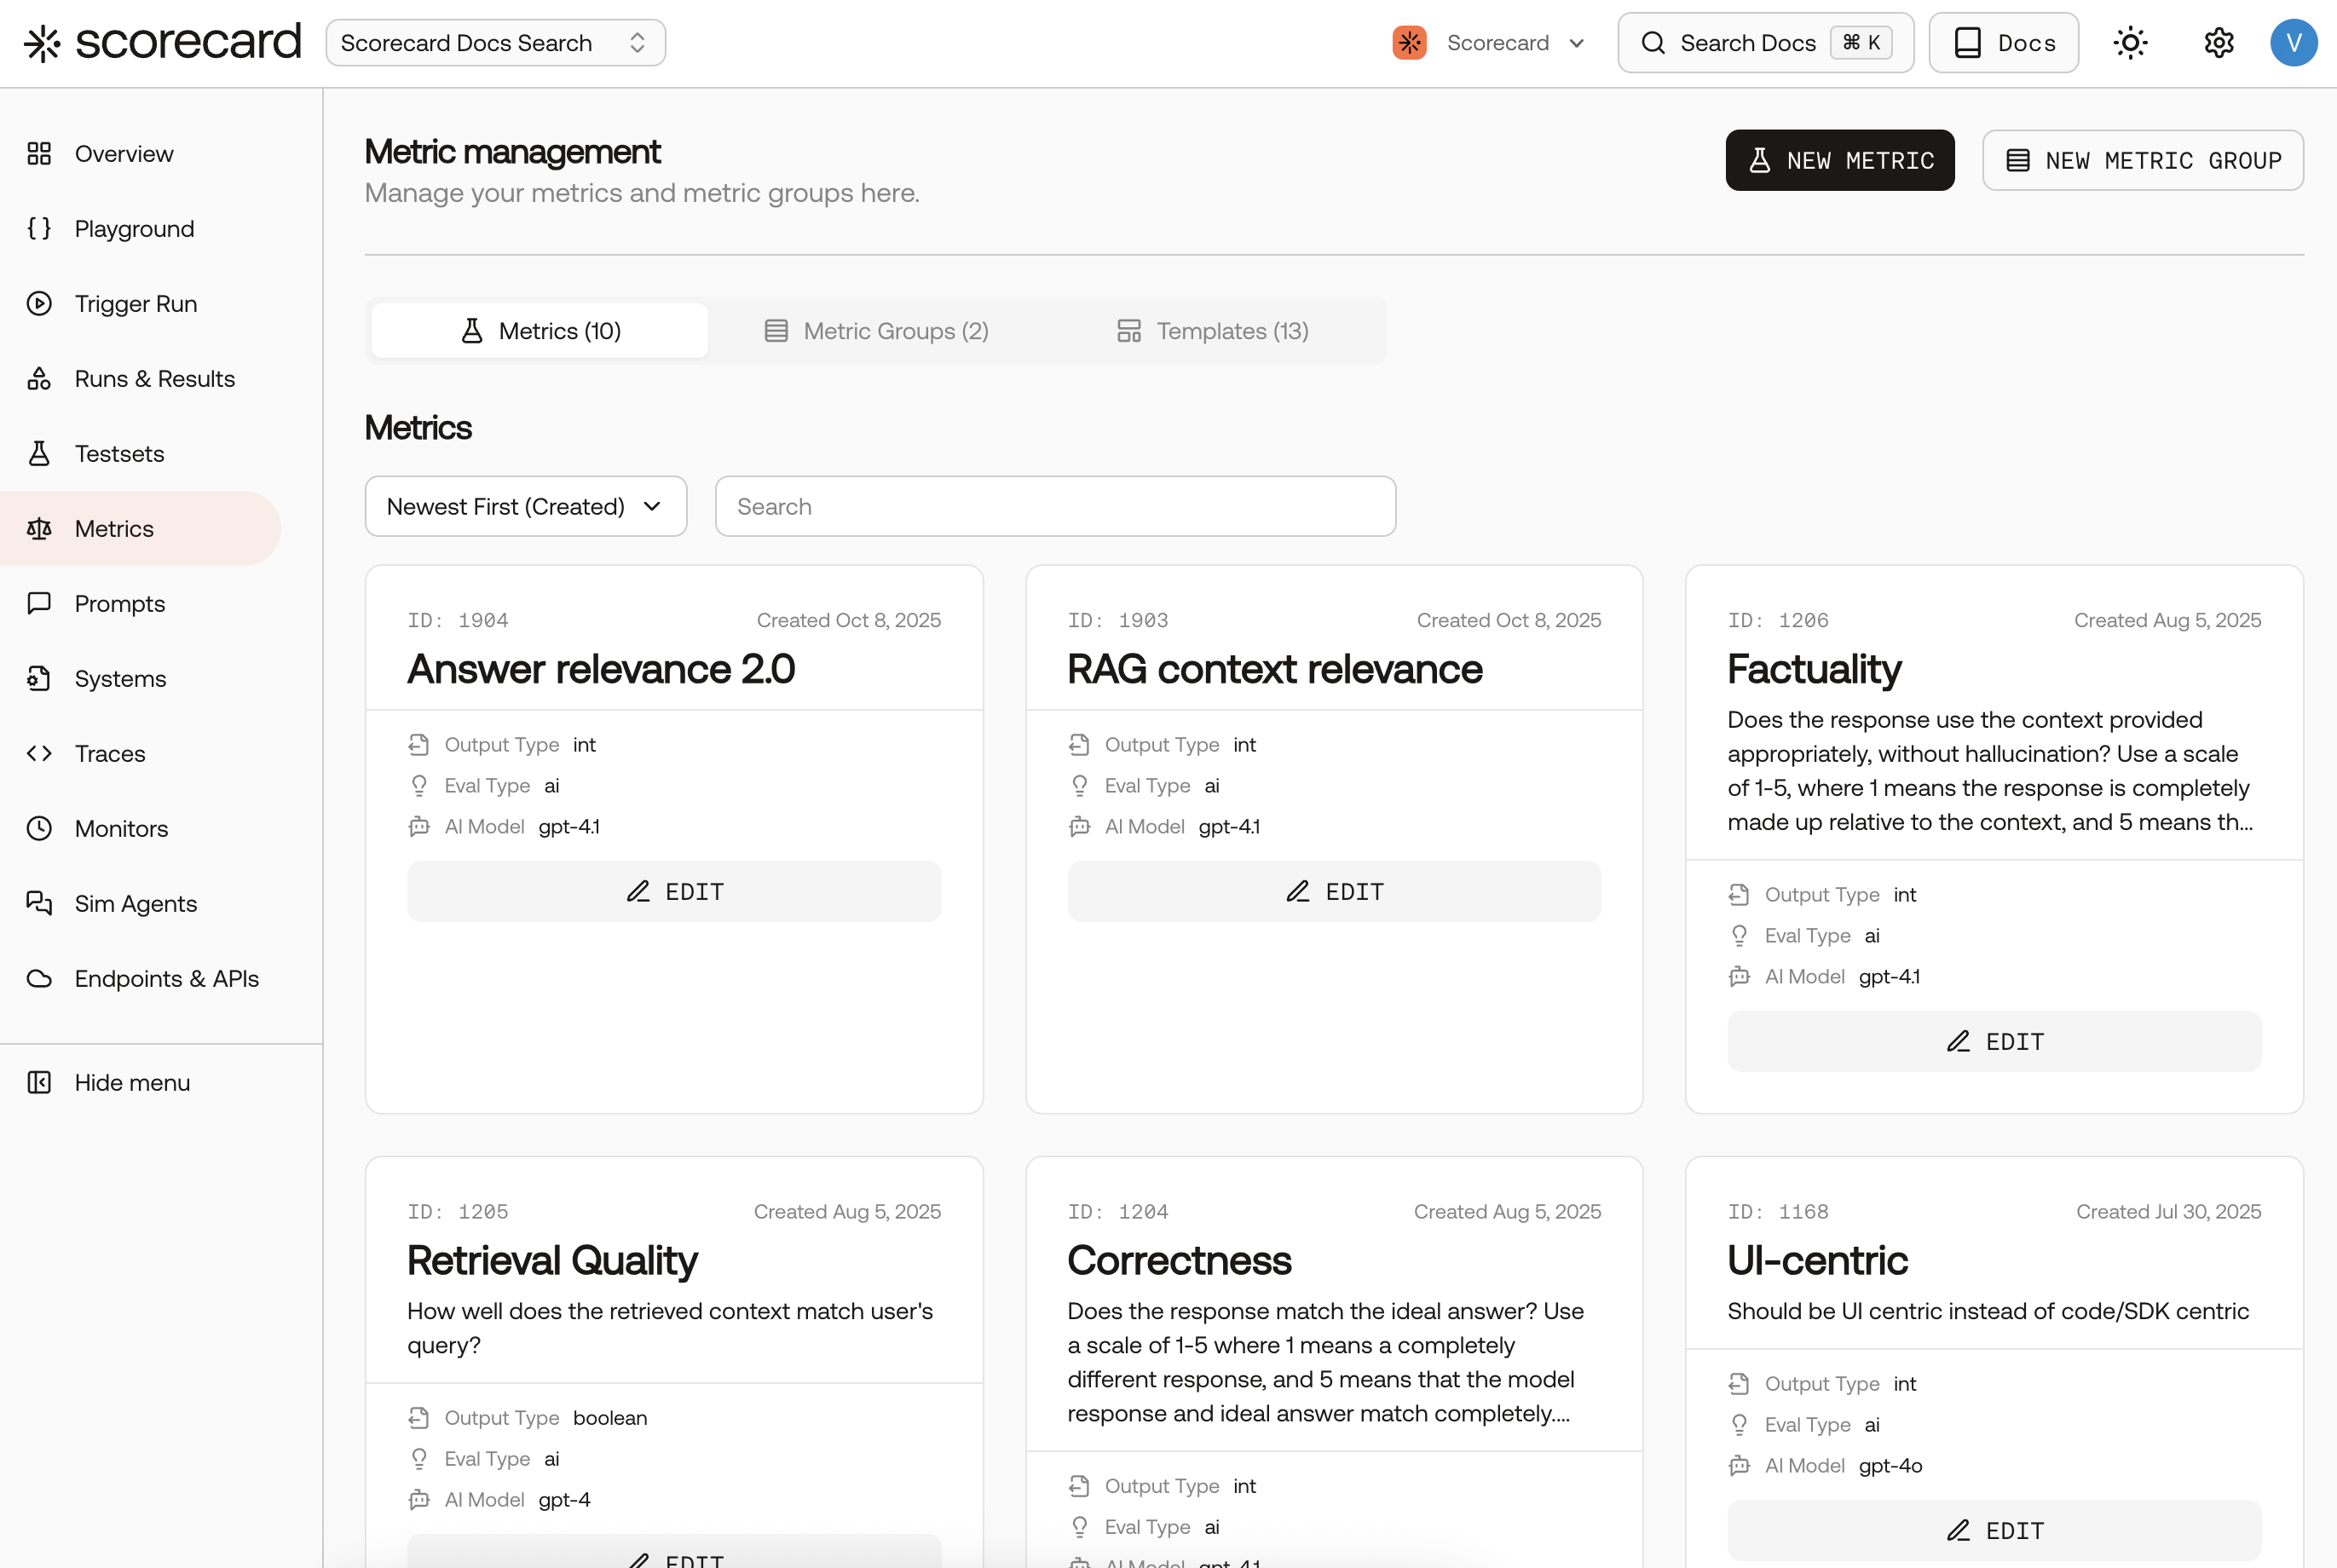Click the NEW METRIC button

click(x=1840, y=160)
